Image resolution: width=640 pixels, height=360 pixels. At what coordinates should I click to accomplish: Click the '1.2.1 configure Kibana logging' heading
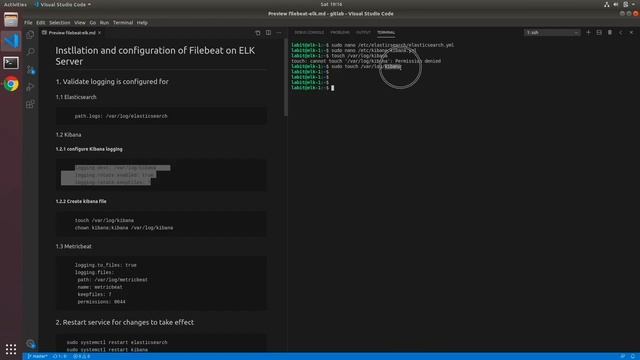tap(89, 149)
